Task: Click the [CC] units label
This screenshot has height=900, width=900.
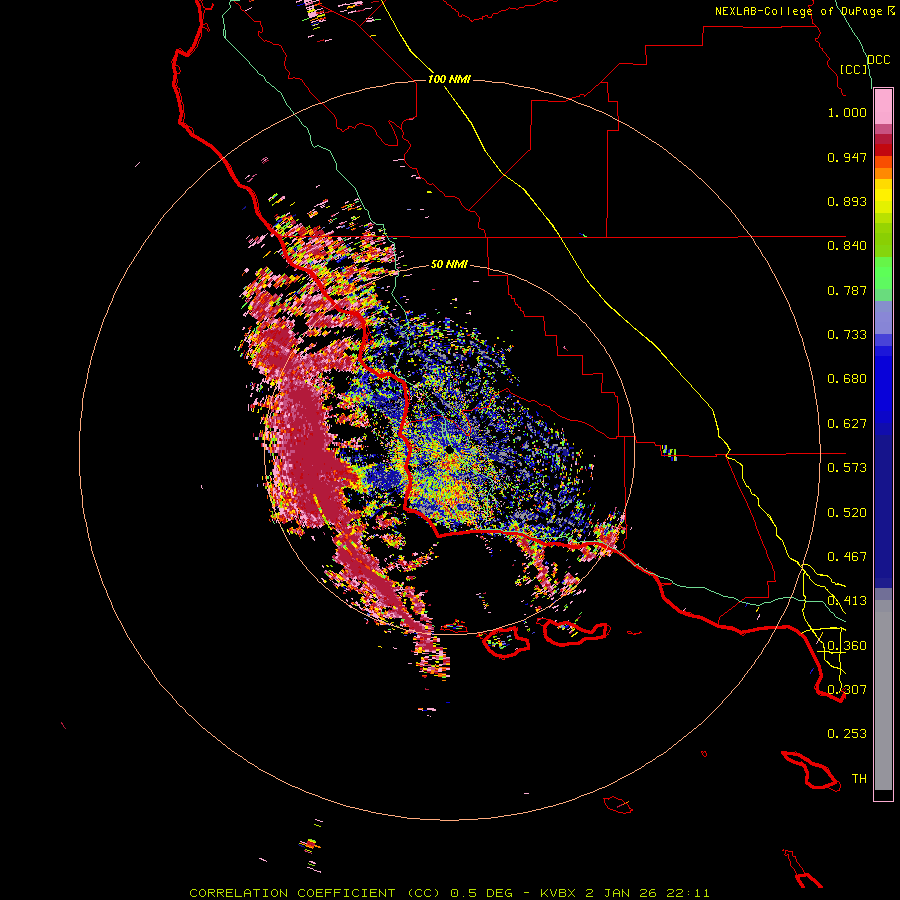Action: pos(854,69)
